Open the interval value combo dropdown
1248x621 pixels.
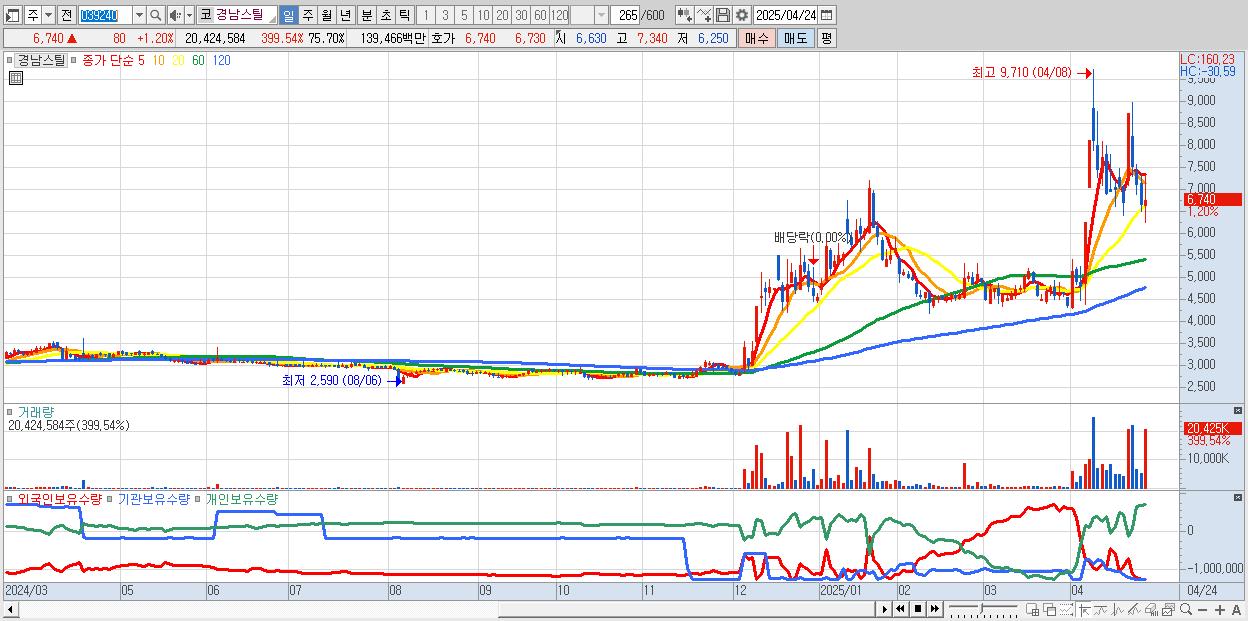tap(601, 15)
